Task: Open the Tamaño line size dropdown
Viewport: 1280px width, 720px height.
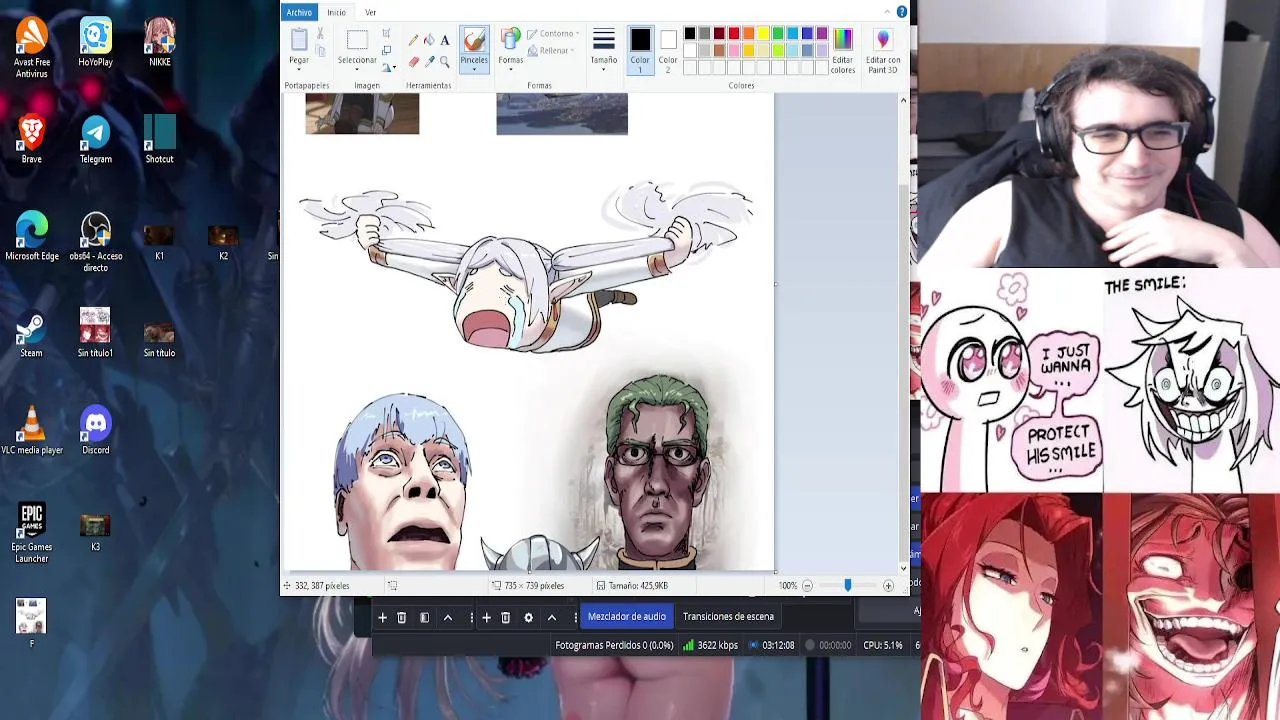Action: (x=604, y=48)
